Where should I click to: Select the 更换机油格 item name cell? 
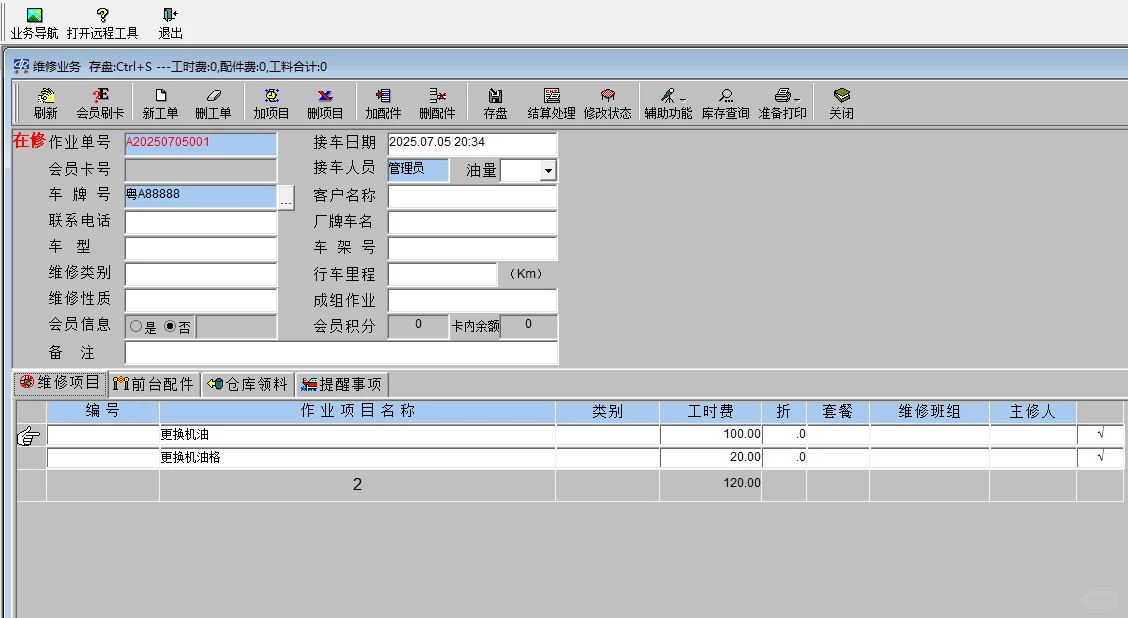point(358,457)
